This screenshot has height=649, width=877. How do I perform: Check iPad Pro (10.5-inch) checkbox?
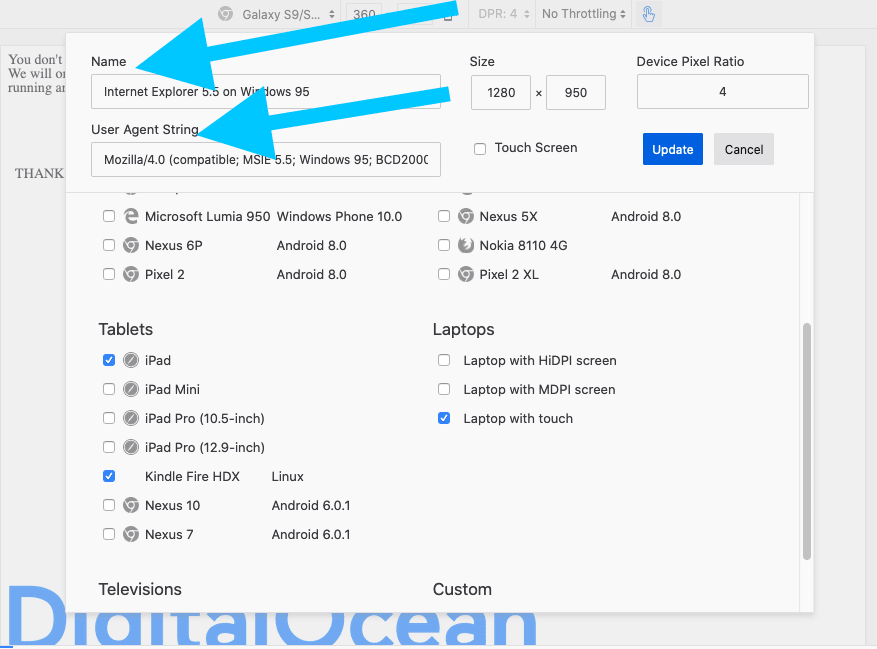(109, 418)
